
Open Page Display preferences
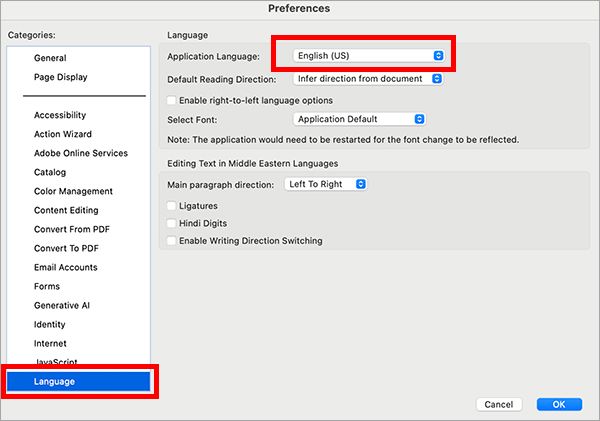click(x=60, y=77)
